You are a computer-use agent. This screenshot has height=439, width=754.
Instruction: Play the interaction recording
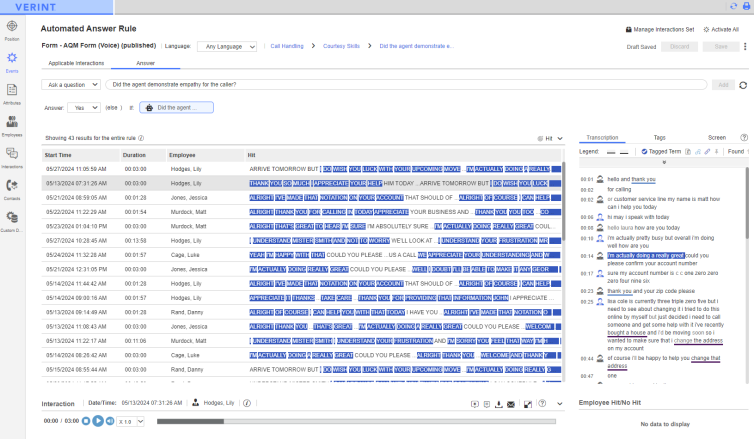[99, 421]
